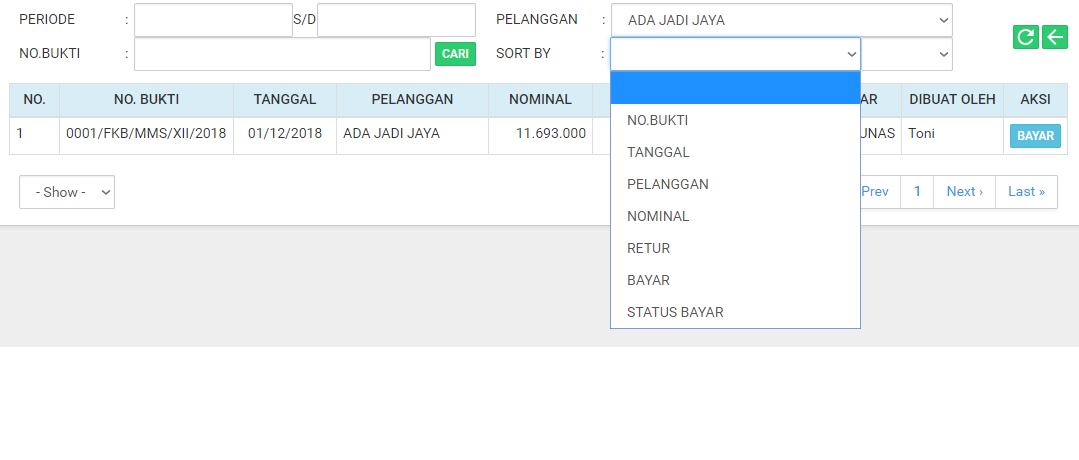
Task: Choose STATUS BAYAR in the sort list
Action: coord(736,312)
